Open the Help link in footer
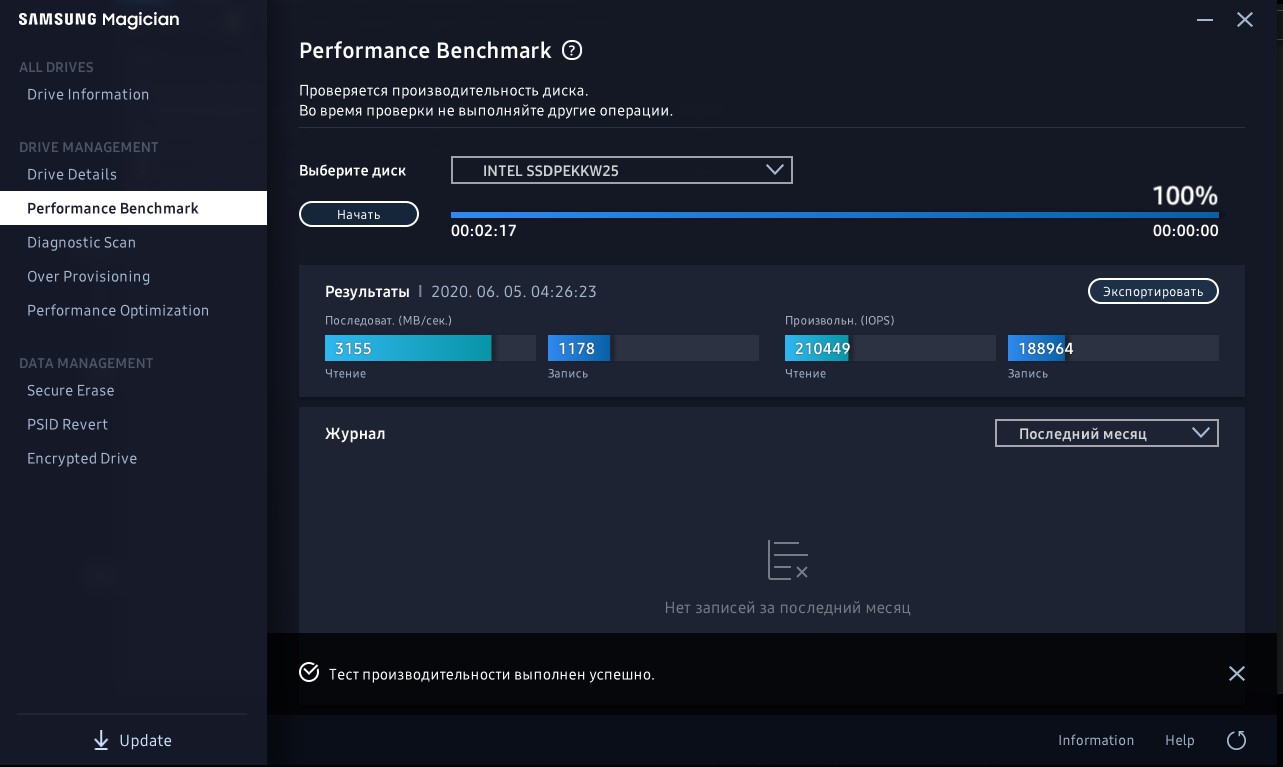 1180,740
